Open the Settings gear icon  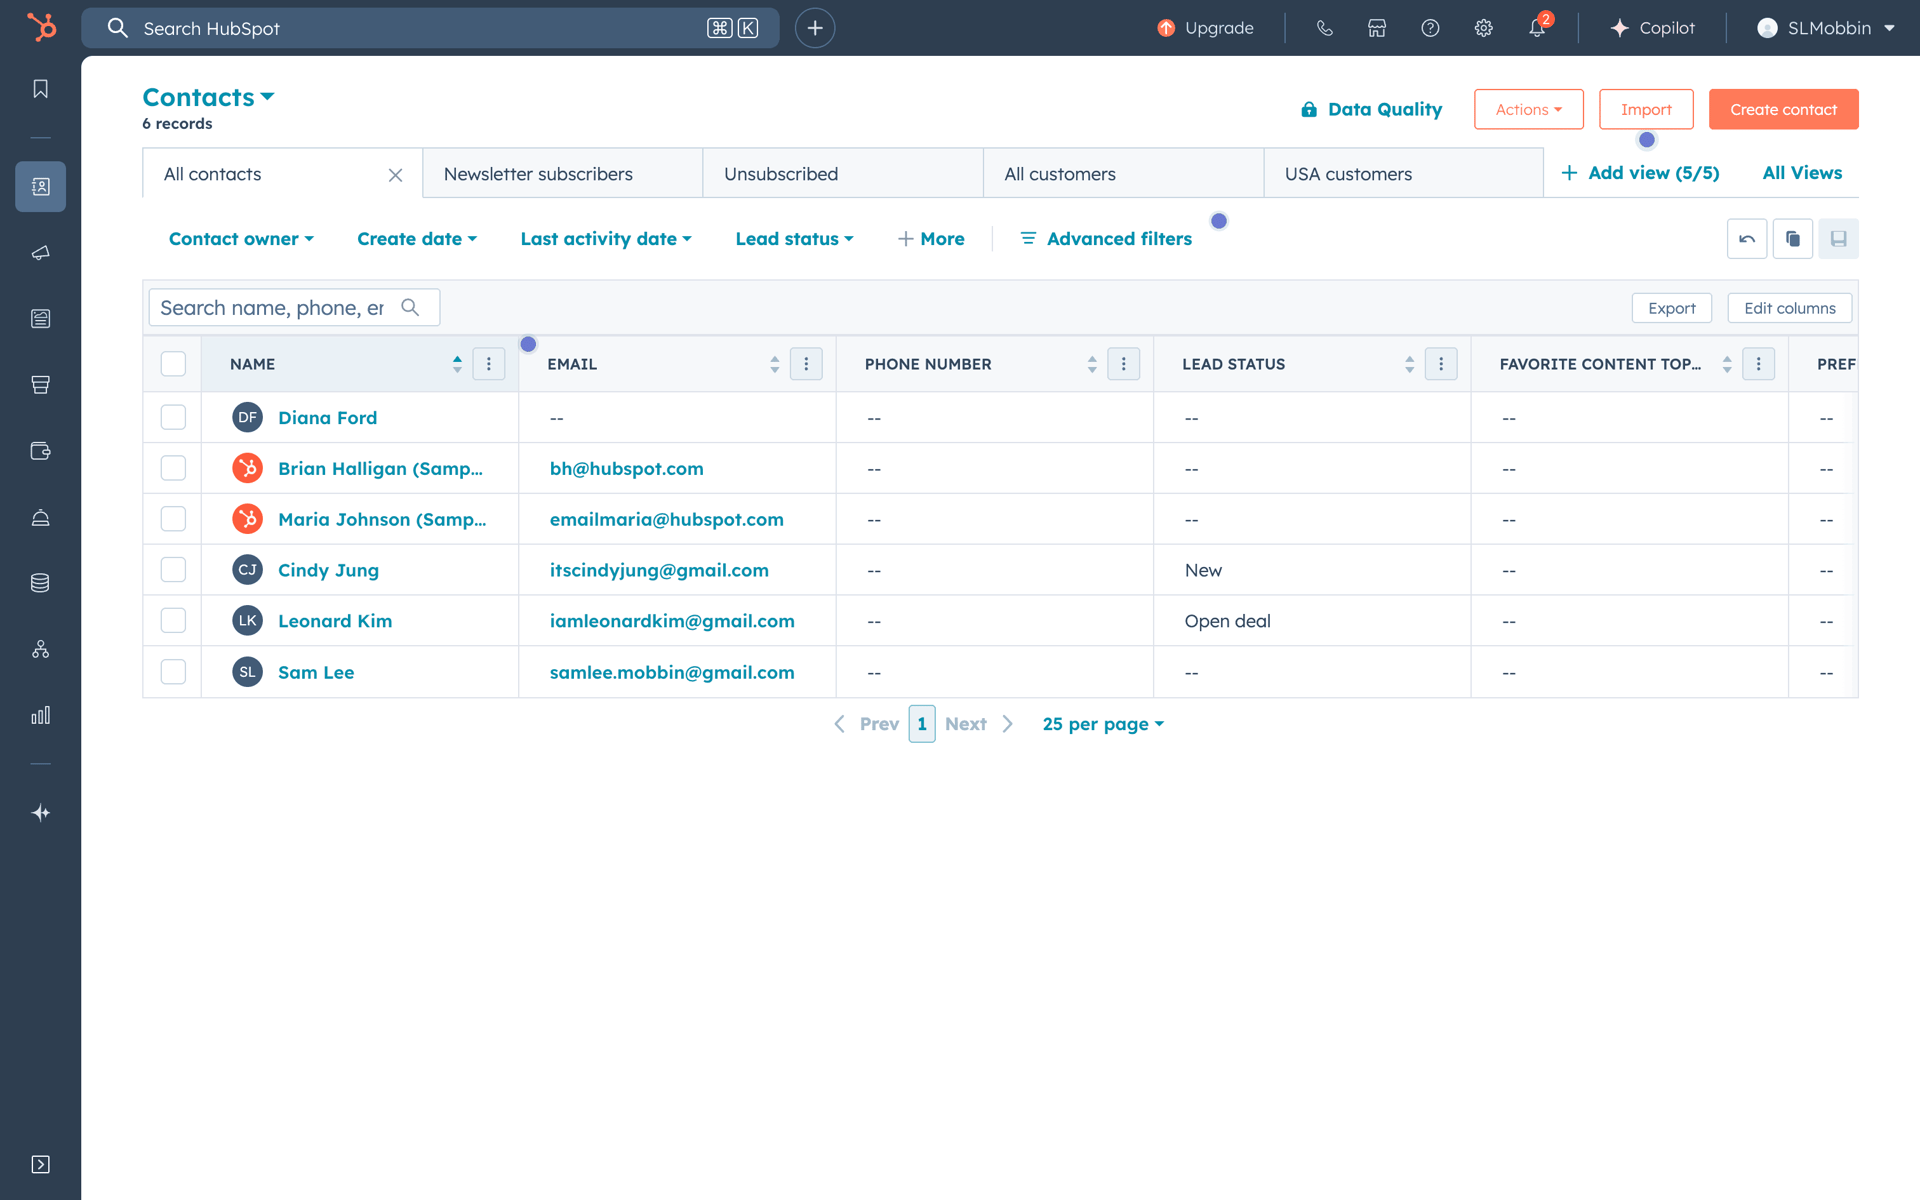1484,28
